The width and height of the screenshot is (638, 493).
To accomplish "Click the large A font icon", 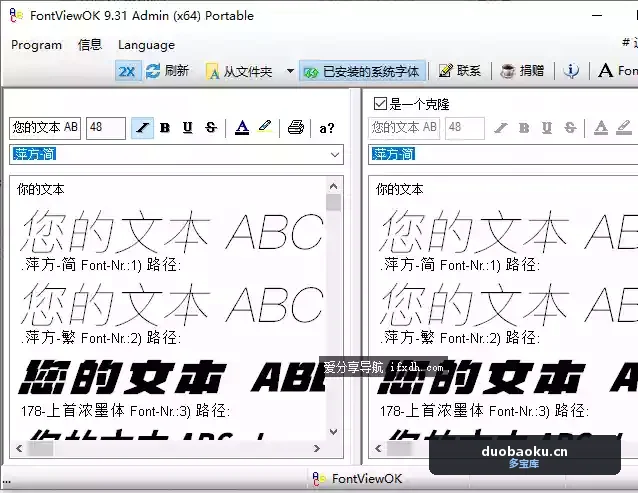I will (x=605, y=71).
